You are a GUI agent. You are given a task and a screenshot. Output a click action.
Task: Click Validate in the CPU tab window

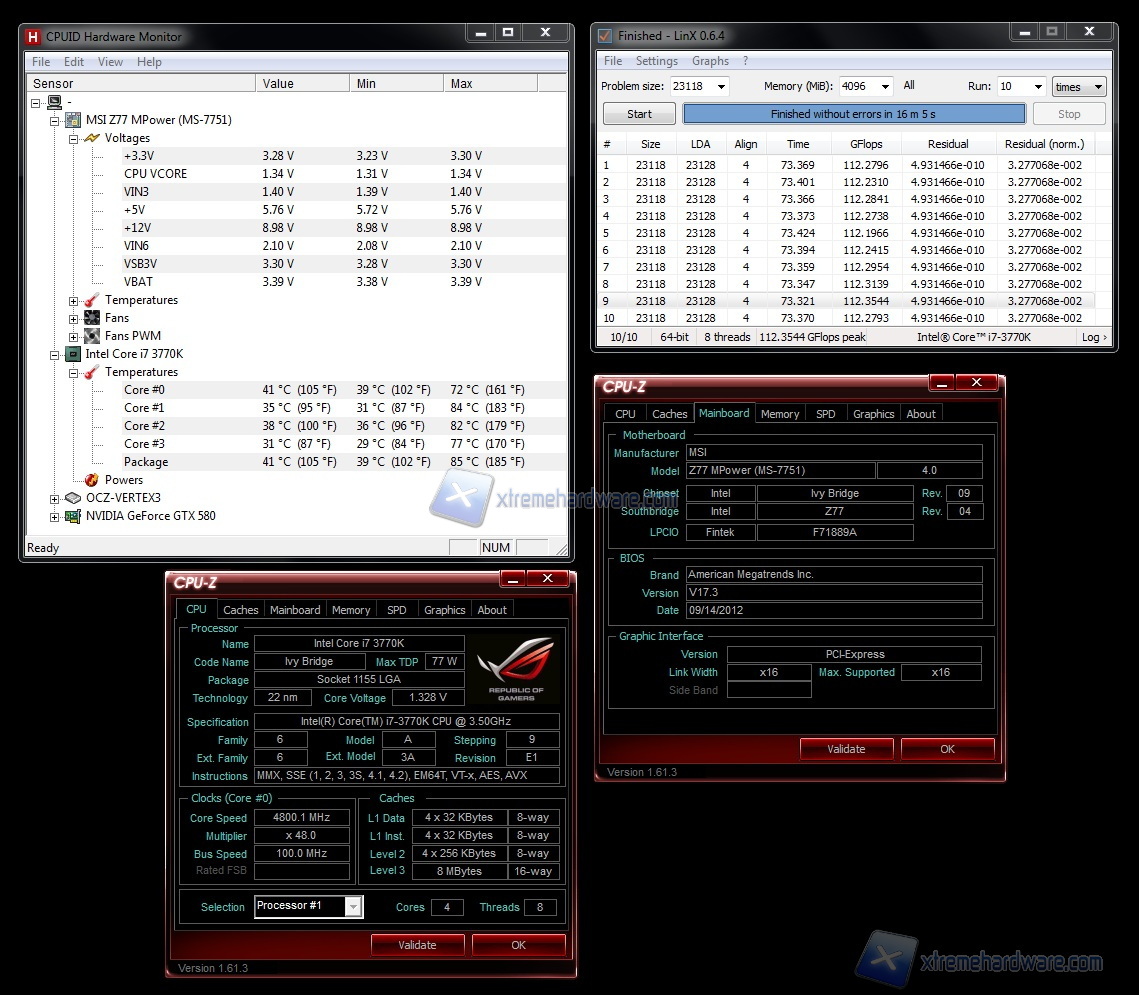(x=417, y=945)
